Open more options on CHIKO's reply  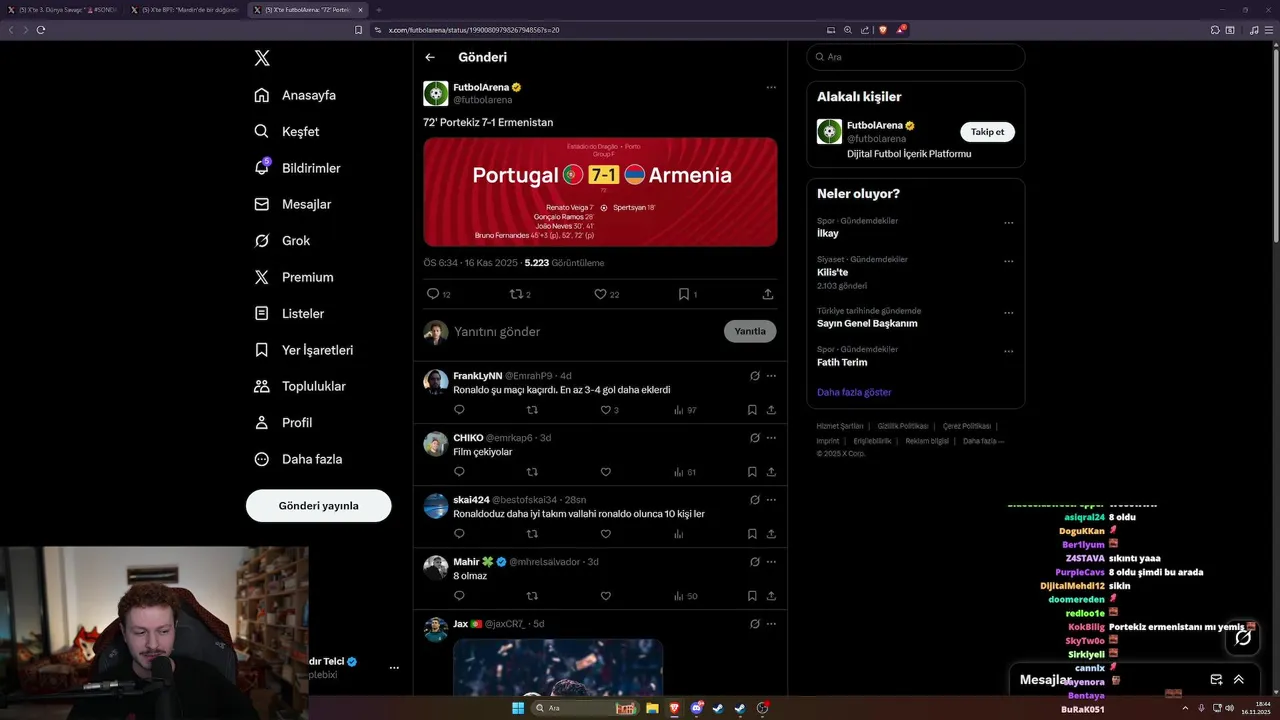pyautogui.click(x=771, y=438)
